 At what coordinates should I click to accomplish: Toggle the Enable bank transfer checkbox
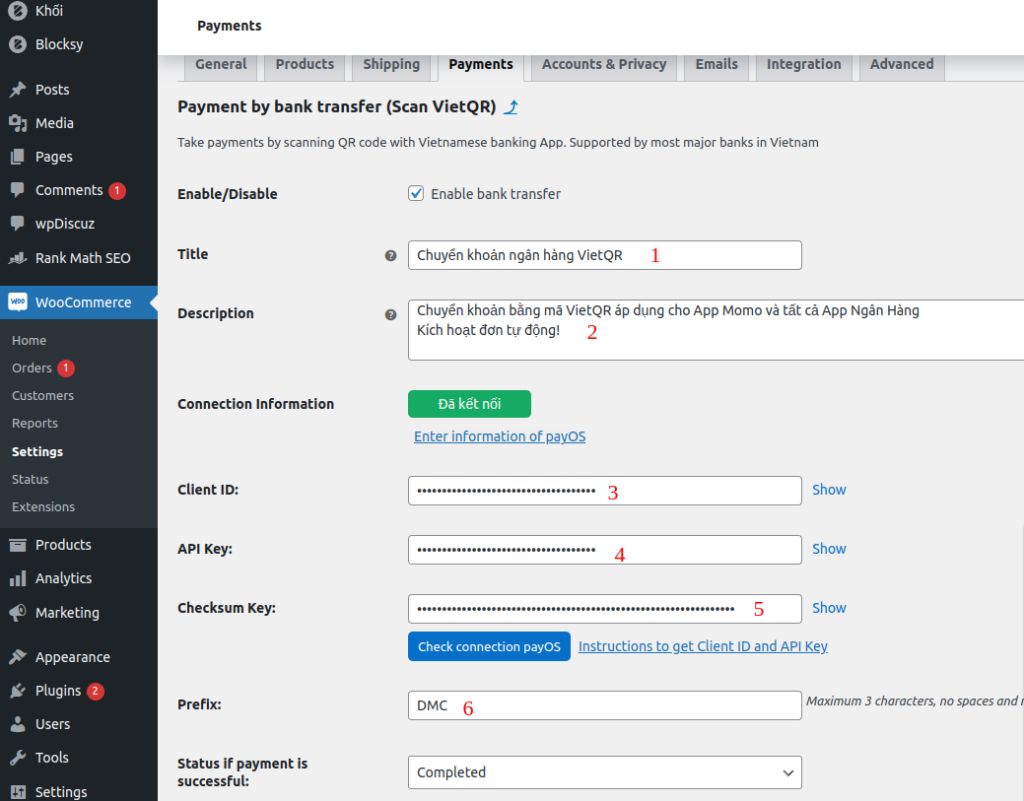(x=416, y=194)
